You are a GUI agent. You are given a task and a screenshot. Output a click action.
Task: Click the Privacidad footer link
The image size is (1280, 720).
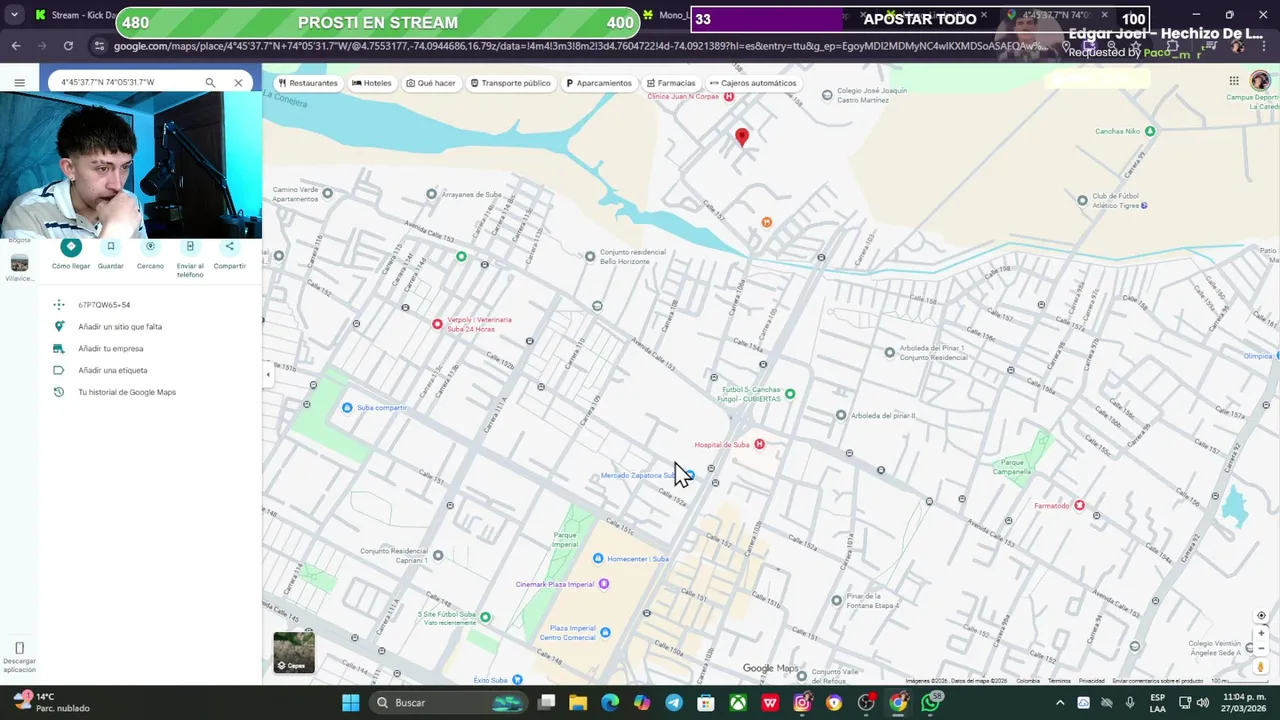1091,681
